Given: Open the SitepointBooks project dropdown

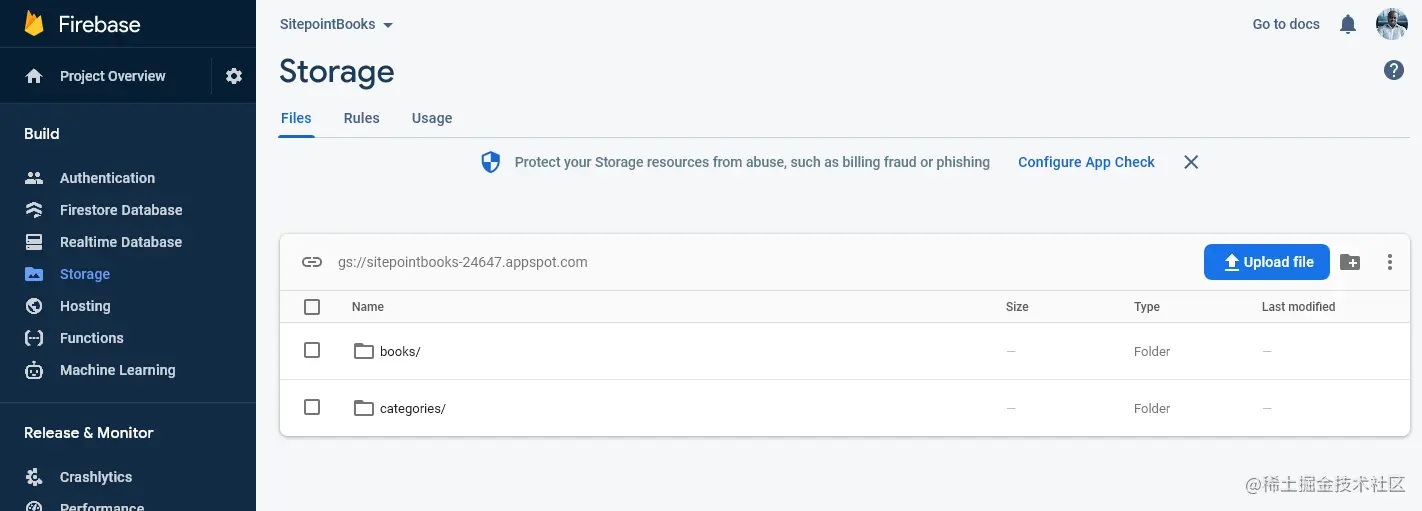Looking at the screenshot, I should (337, 24).
